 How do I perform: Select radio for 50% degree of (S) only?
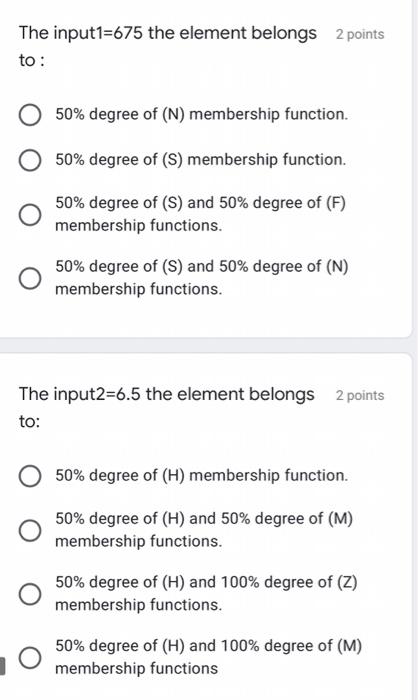pos(30,160)
